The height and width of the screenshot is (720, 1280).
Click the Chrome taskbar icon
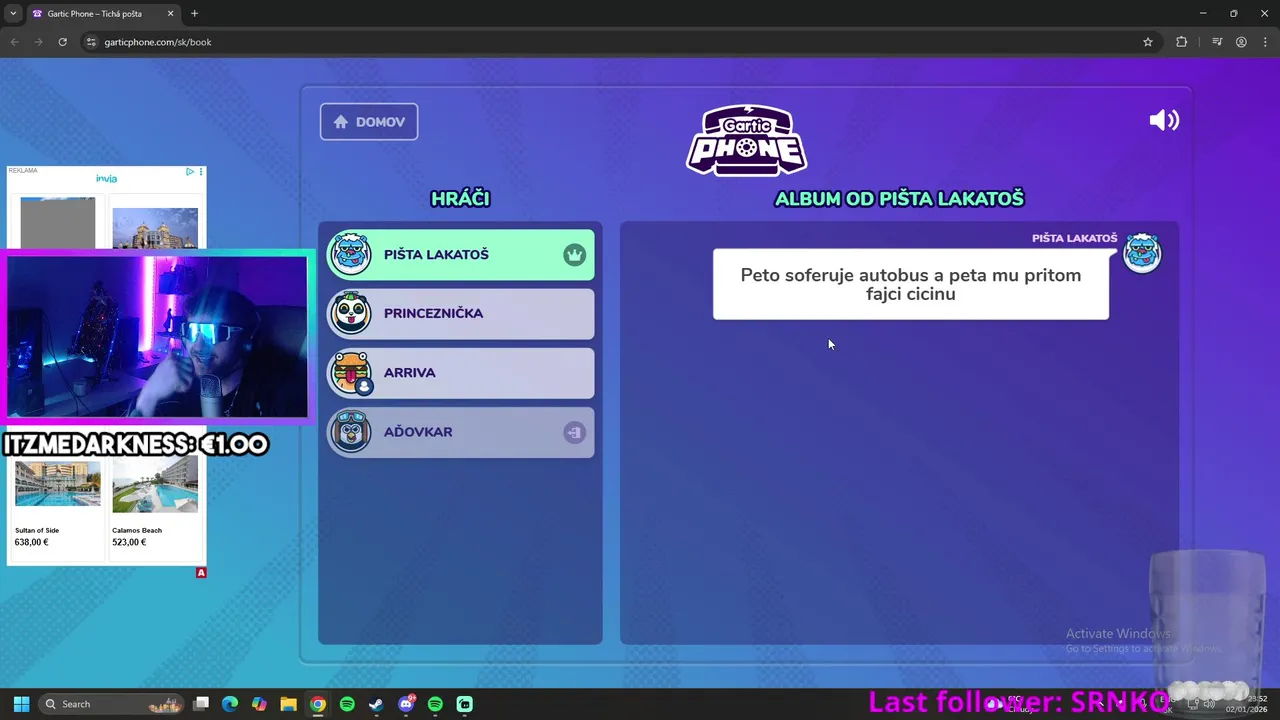(318, 704)
